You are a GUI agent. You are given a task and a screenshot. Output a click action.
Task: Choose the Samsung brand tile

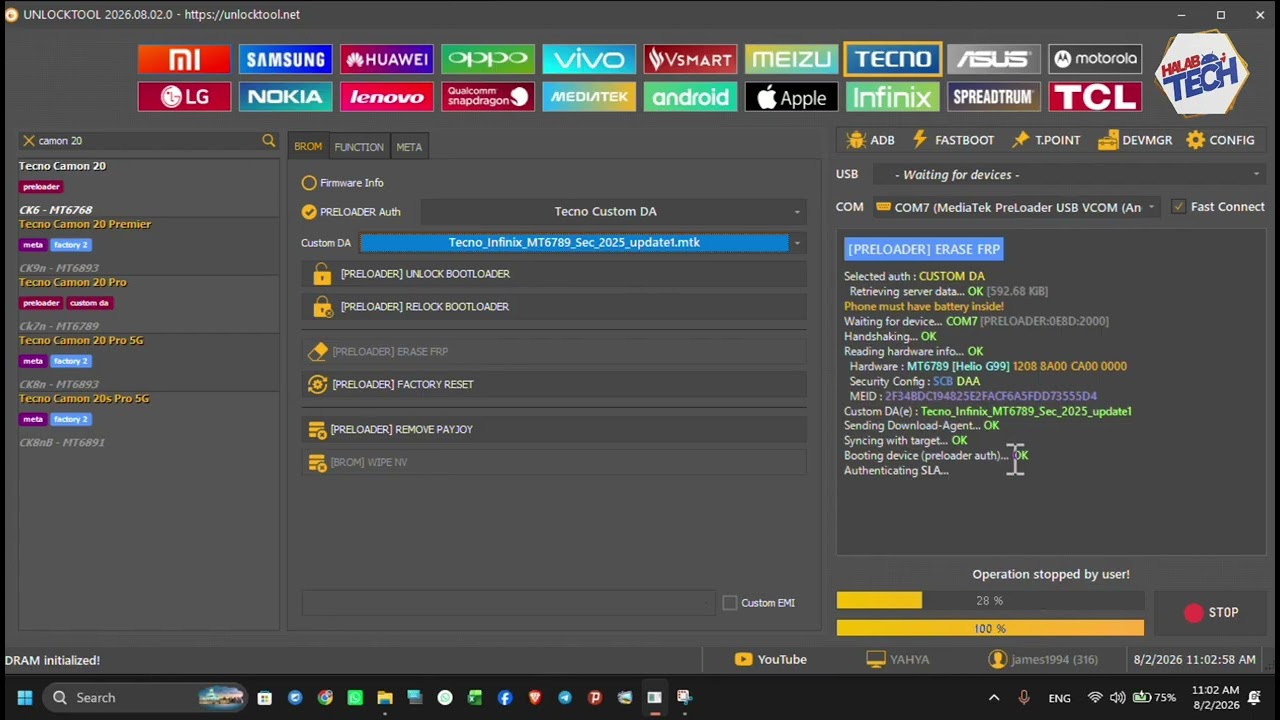pyautogui.click(x=285, y=60)
